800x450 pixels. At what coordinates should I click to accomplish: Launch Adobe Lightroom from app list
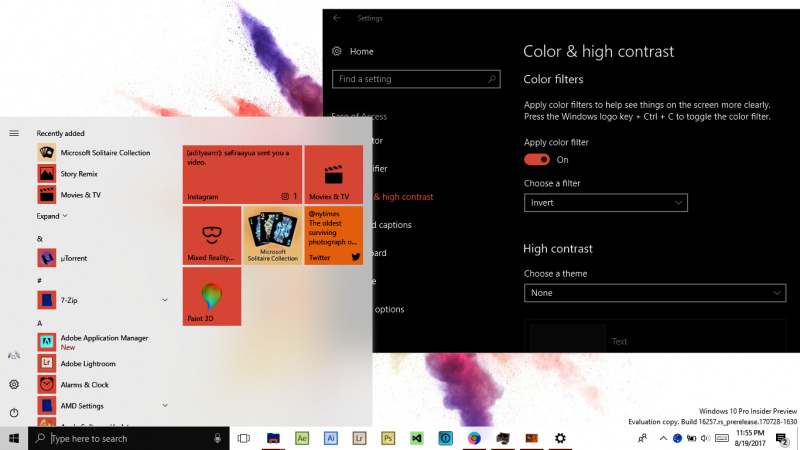(77, 364)
